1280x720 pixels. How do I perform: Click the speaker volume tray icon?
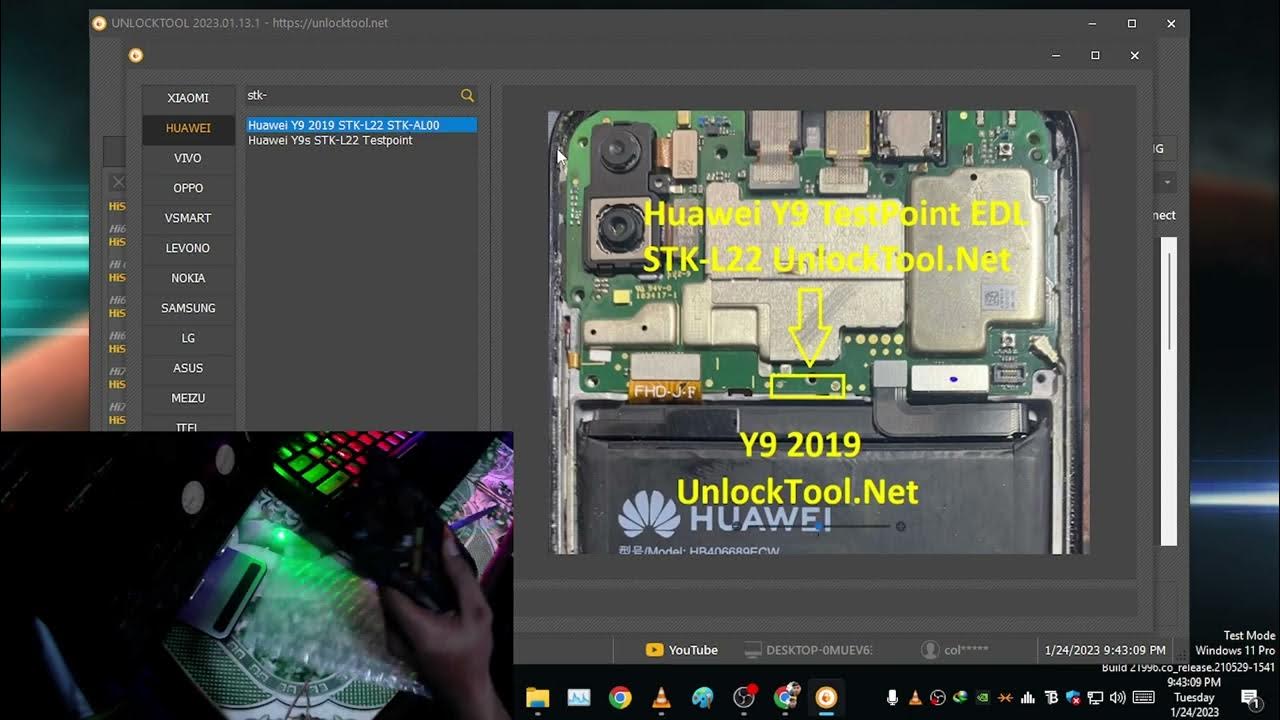[x=1118, y=697]
